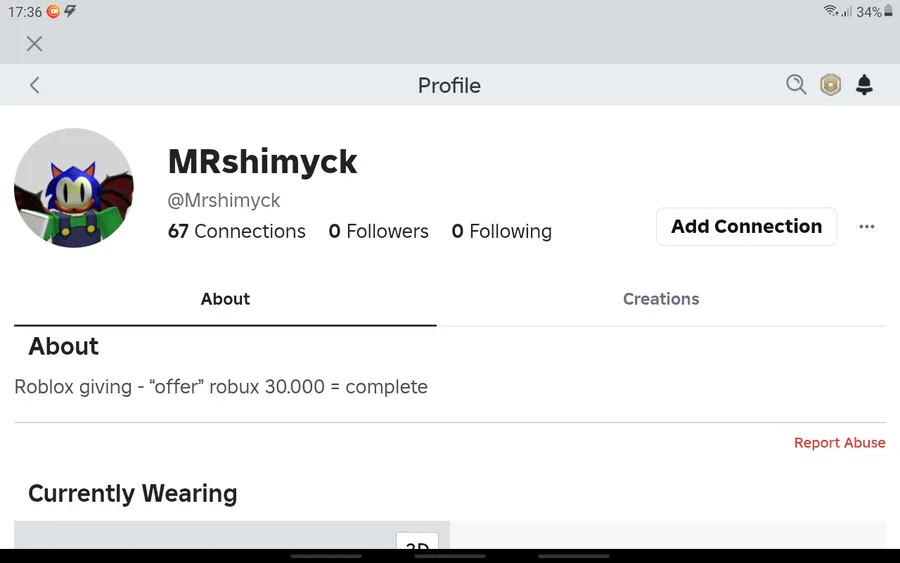This screenshot has height=563, width=900.
Task: Open the notifications bell
Action: point(864,85)
